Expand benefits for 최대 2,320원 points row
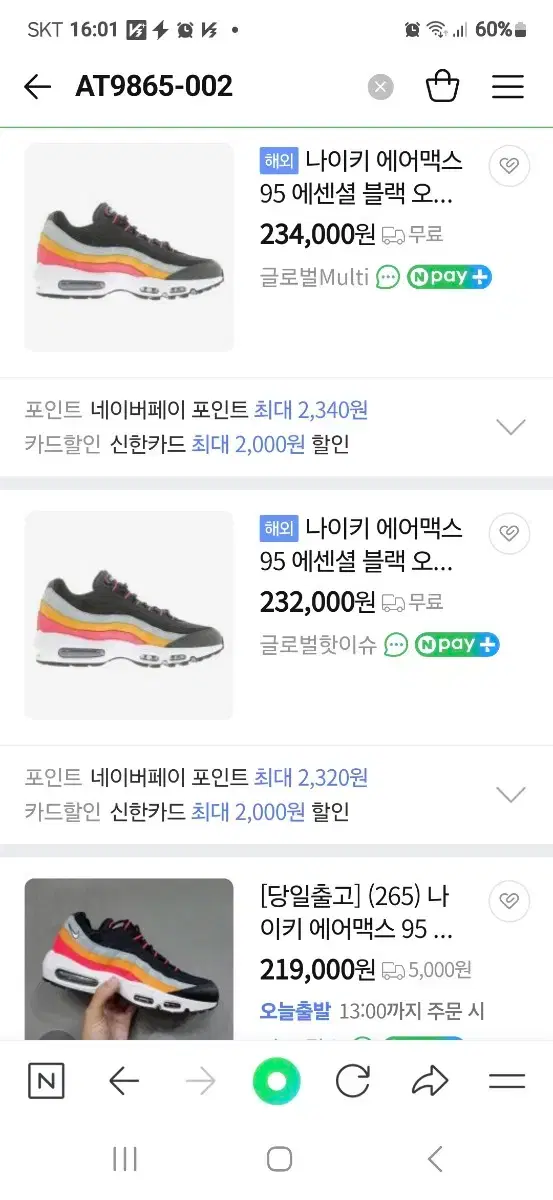This screenshot has height=1200, width=553. [x=511, y=795]
